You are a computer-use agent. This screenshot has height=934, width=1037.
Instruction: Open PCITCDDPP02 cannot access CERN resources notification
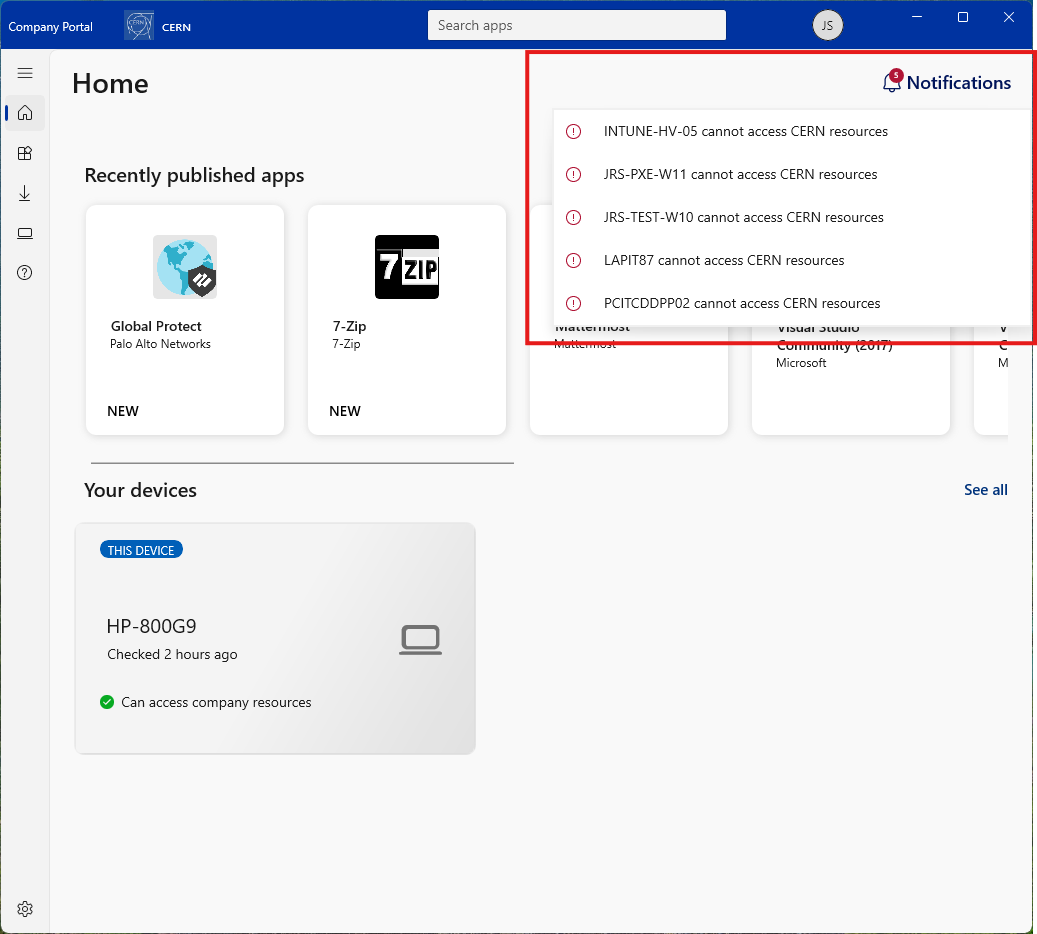(x=792, y=304)
